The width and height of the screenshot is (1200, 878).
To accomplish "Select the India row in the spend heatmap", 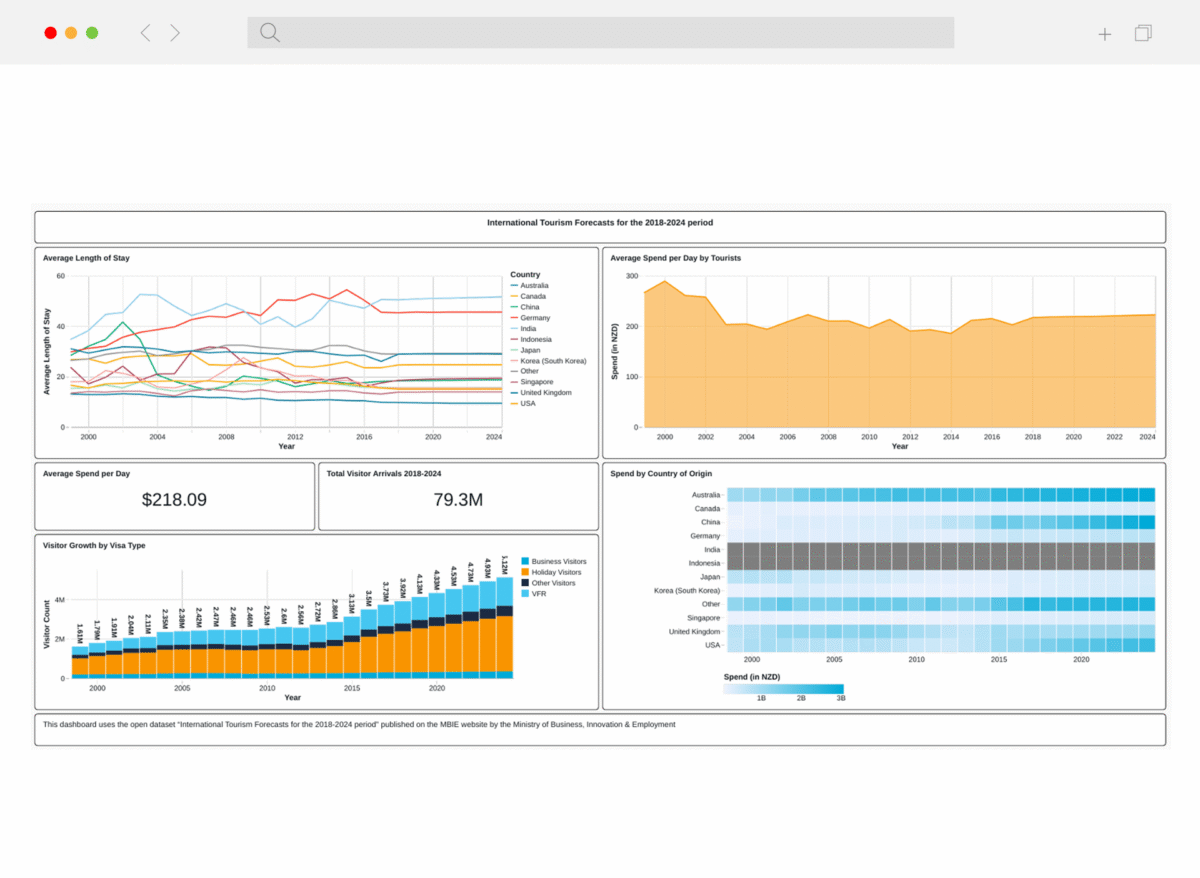I will 940,549.
